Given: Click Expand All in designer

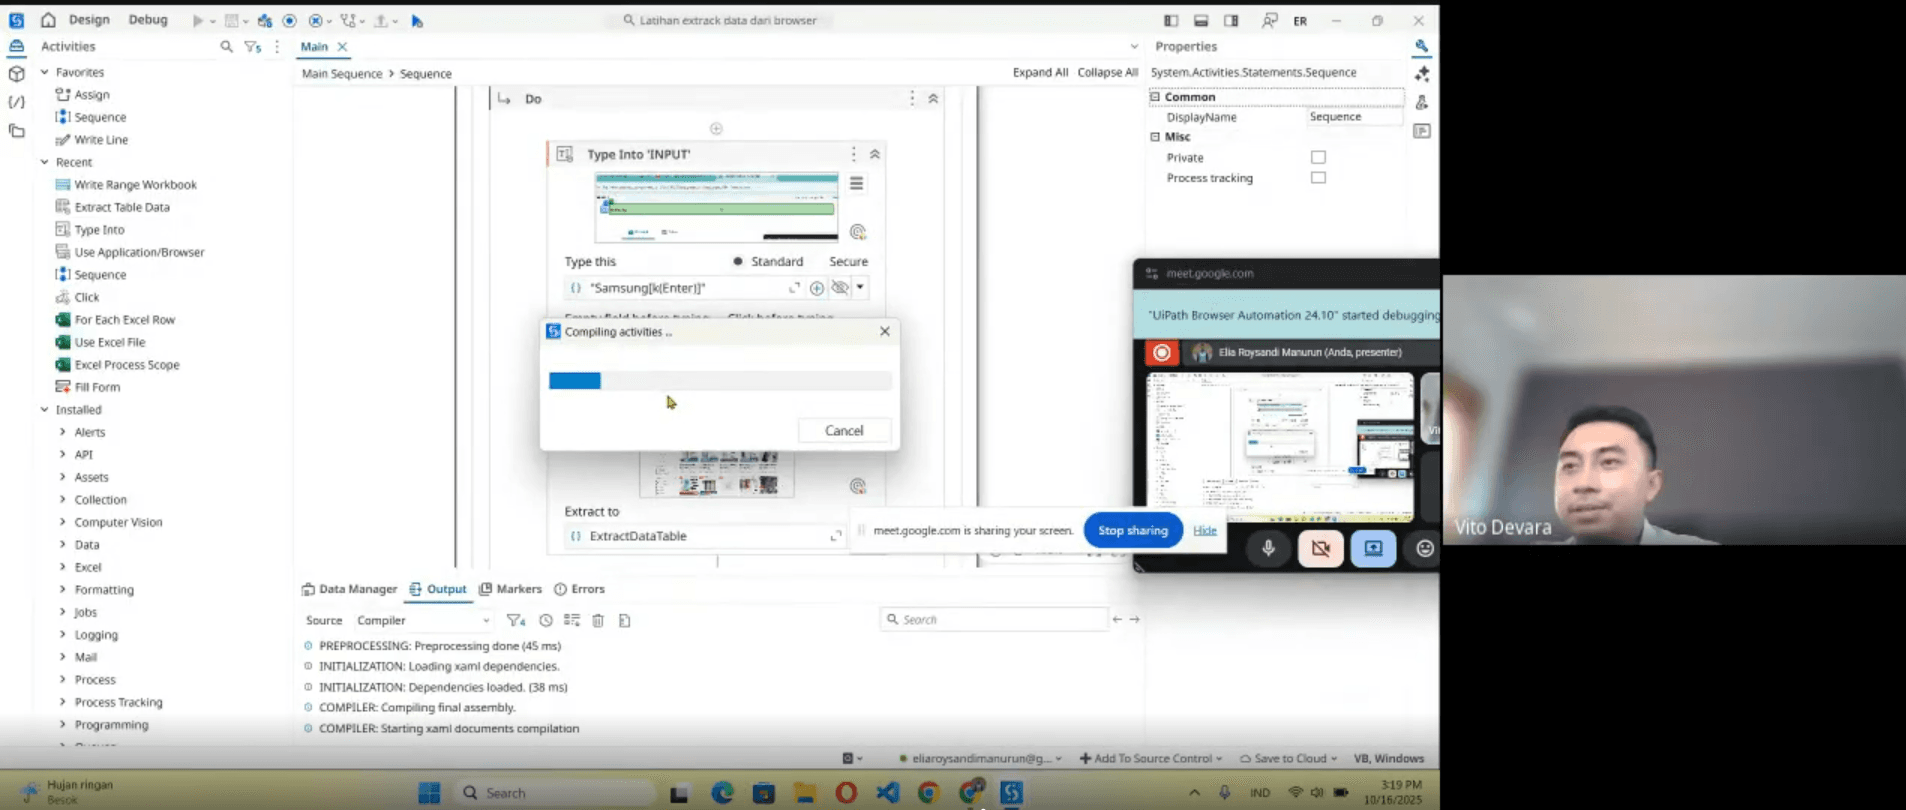Looking at the screenshot, I should click(x=1040, y=72).
